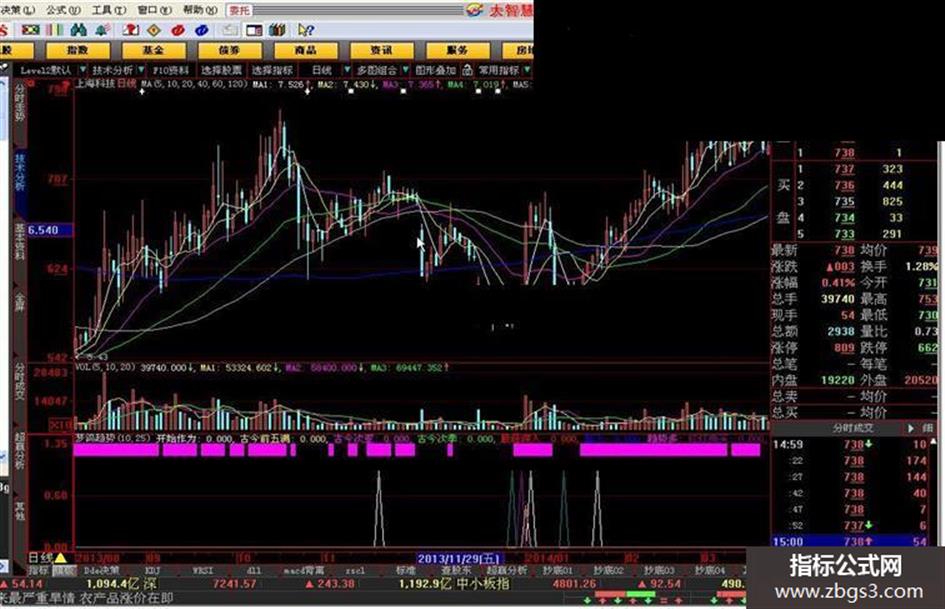Click the yellow diamond toolbar icon
Viewport: 945px width, 609px height.
(154, 30)
